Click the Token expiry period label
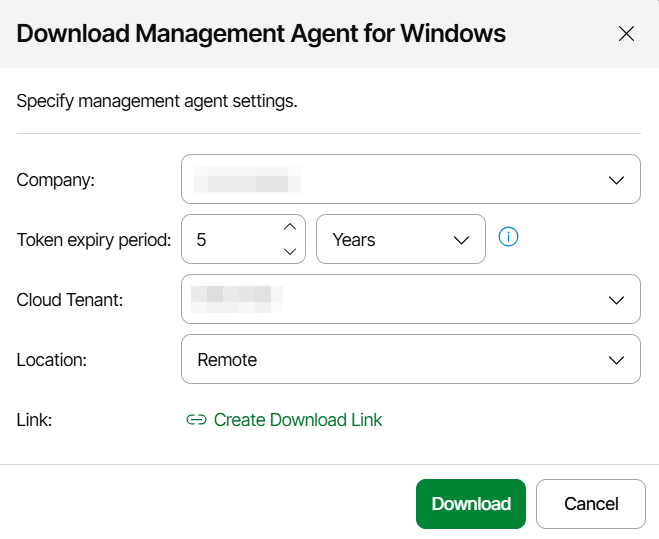Viewport: 659px width, 539px height. click(94, 240)
